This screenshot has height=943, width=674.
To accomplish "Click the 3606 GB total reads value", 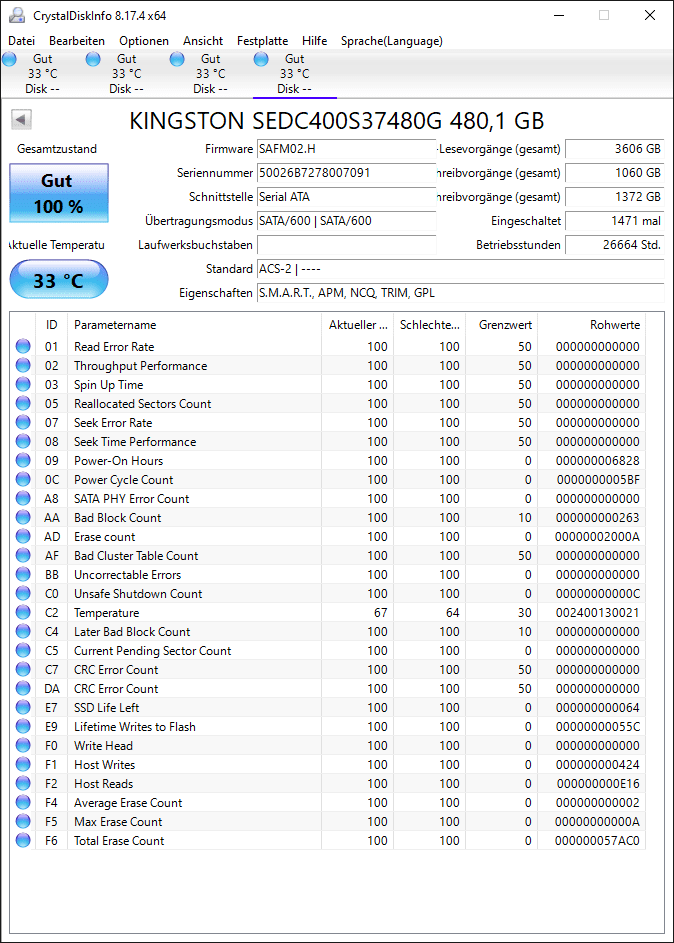I will tap(614, 149).
